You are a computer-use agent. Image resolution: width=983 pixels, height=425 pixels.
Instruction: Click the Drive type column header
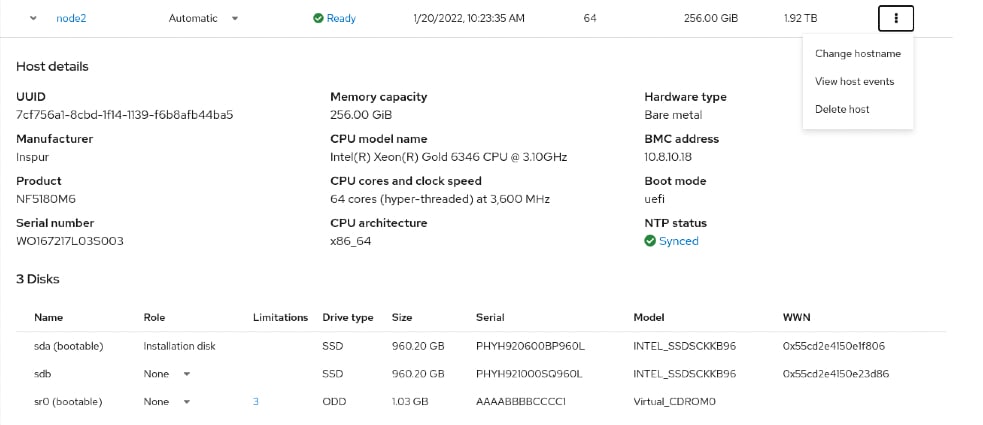(348, 317)
